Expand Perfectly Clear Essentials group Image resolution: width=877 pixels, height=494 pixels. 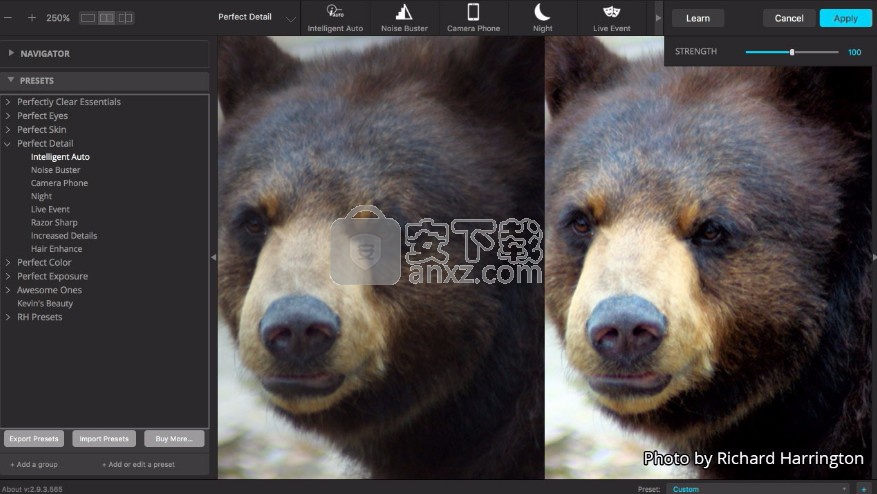tap(8, 102)
